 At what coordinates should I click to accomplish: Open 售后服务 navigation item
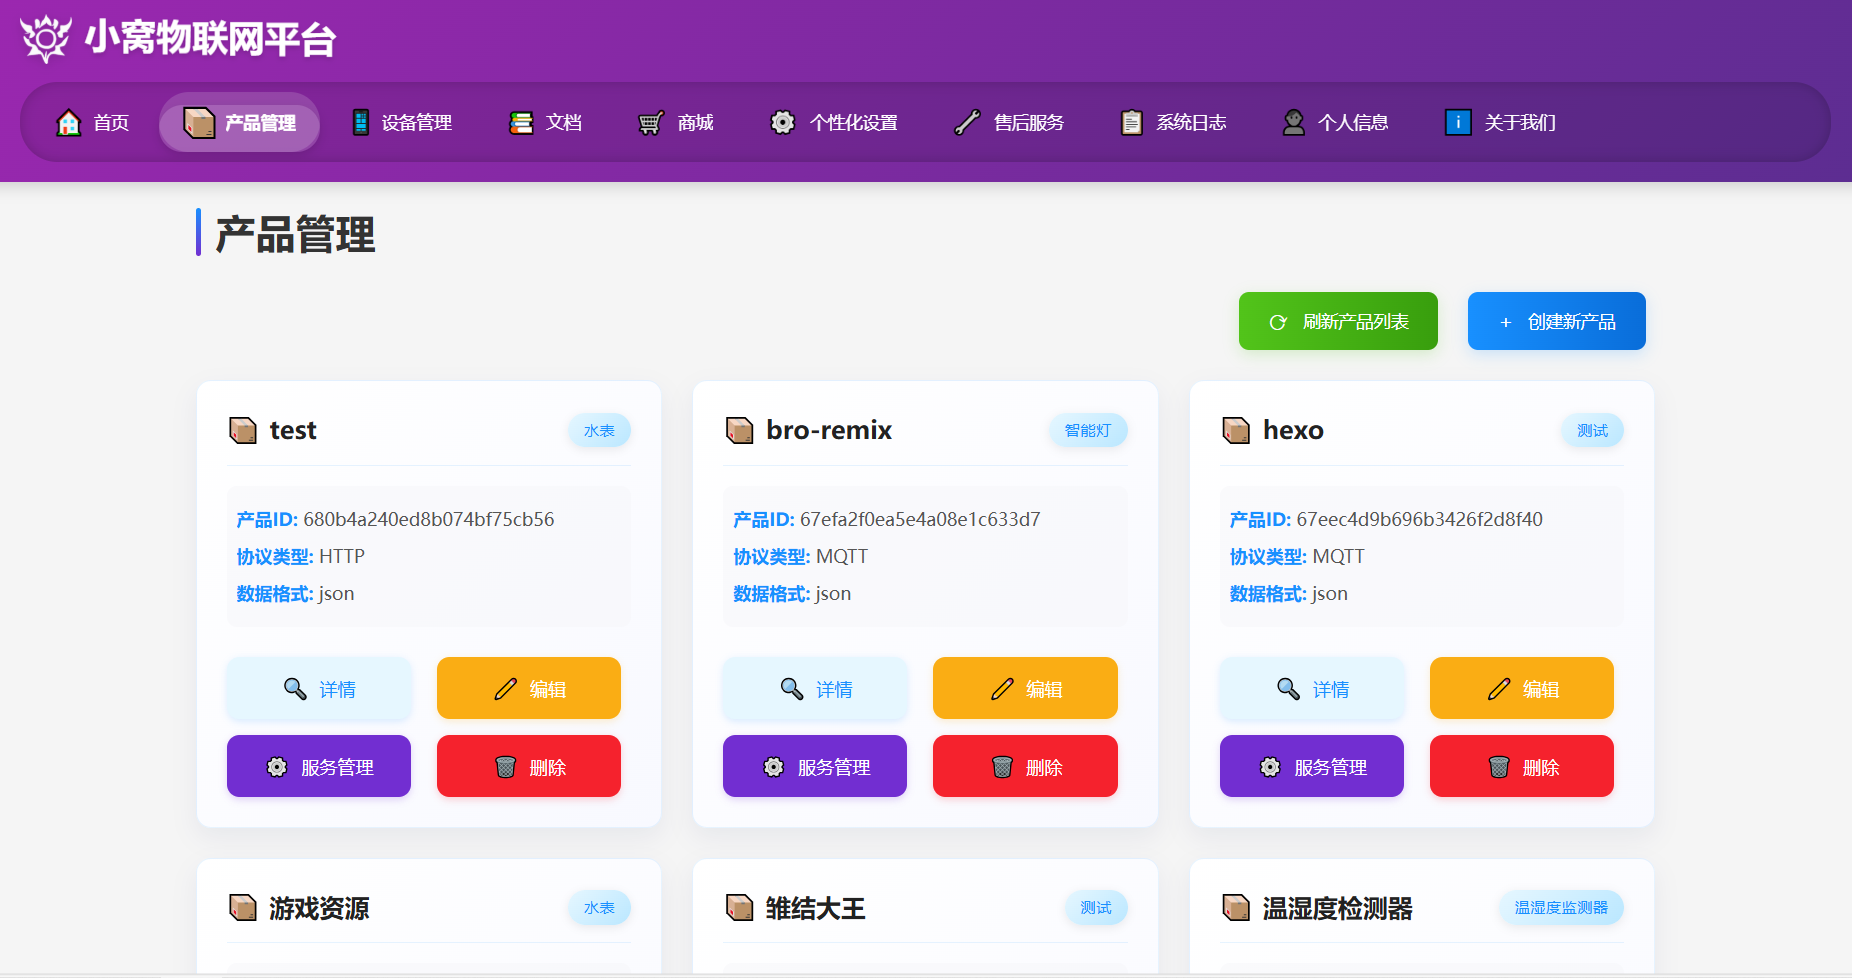click(x=1009, y=122)
